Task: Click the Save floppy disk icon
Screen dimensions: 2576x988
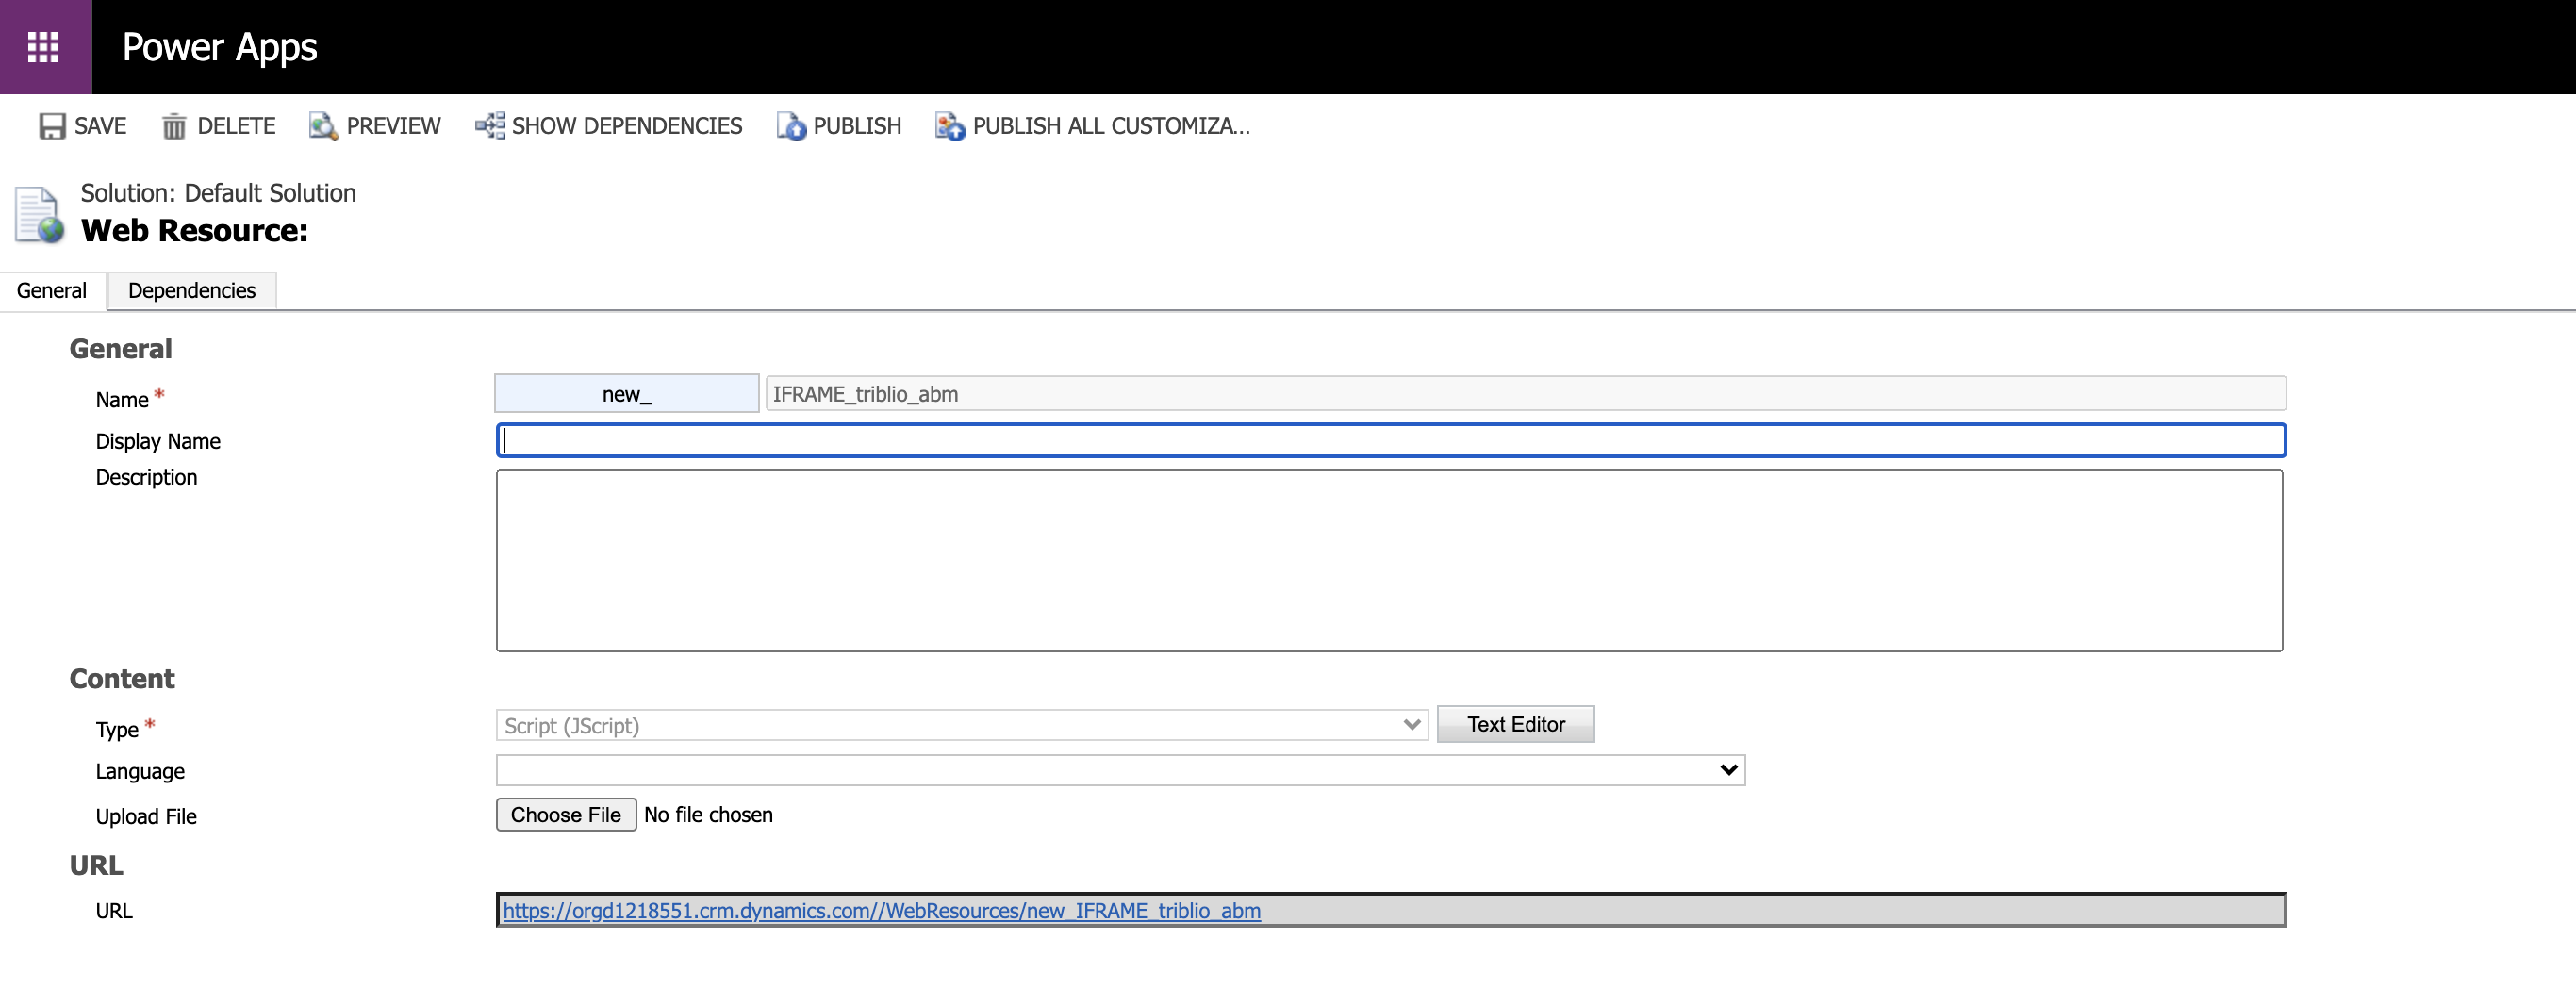Action: pos(52,126)
